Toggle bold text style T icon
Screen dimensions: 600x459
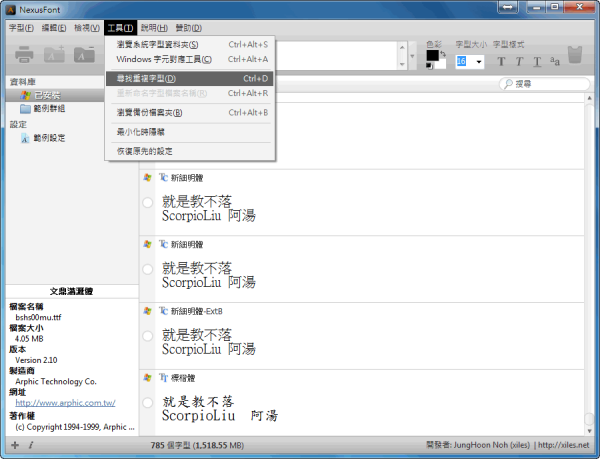coord(501,62)
